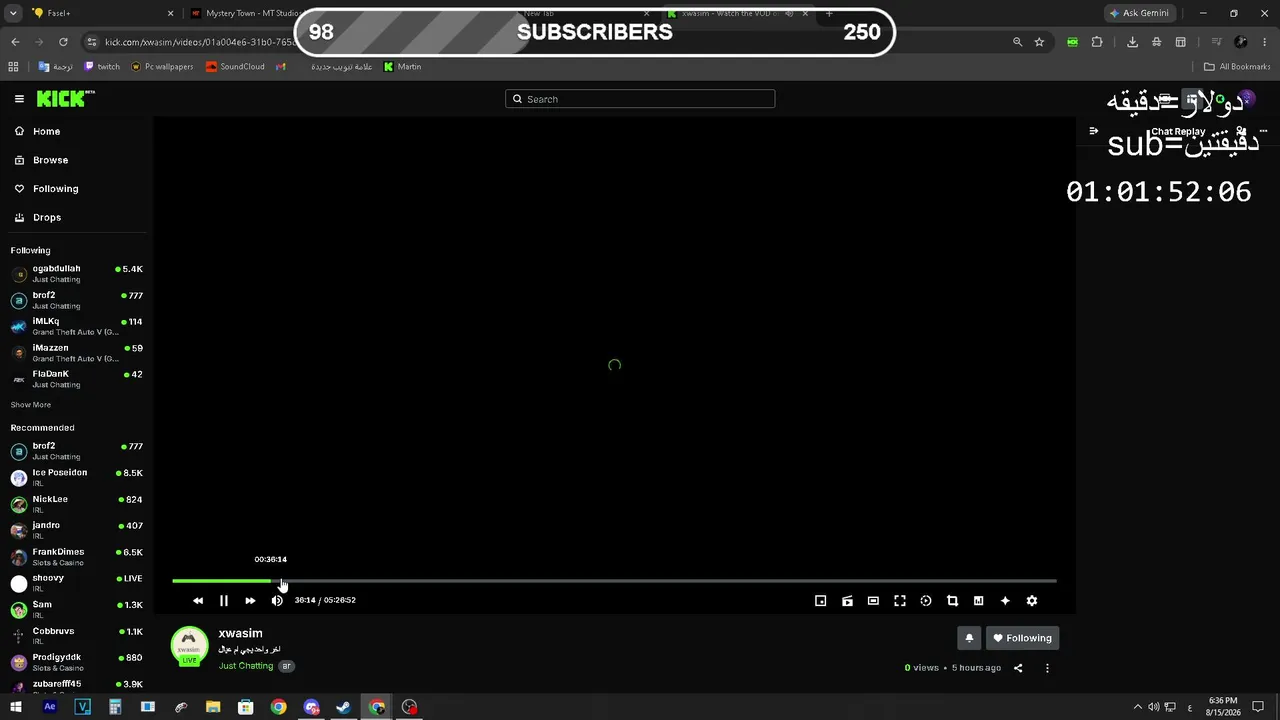
Task: Pause the video
Action: tap(224, 601)
